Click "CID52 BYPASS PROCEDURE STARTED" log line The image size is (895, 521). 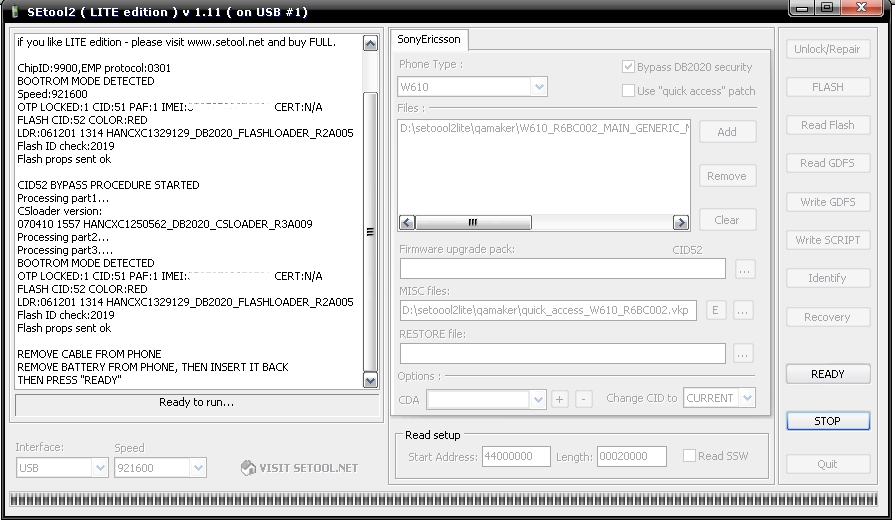108,185
